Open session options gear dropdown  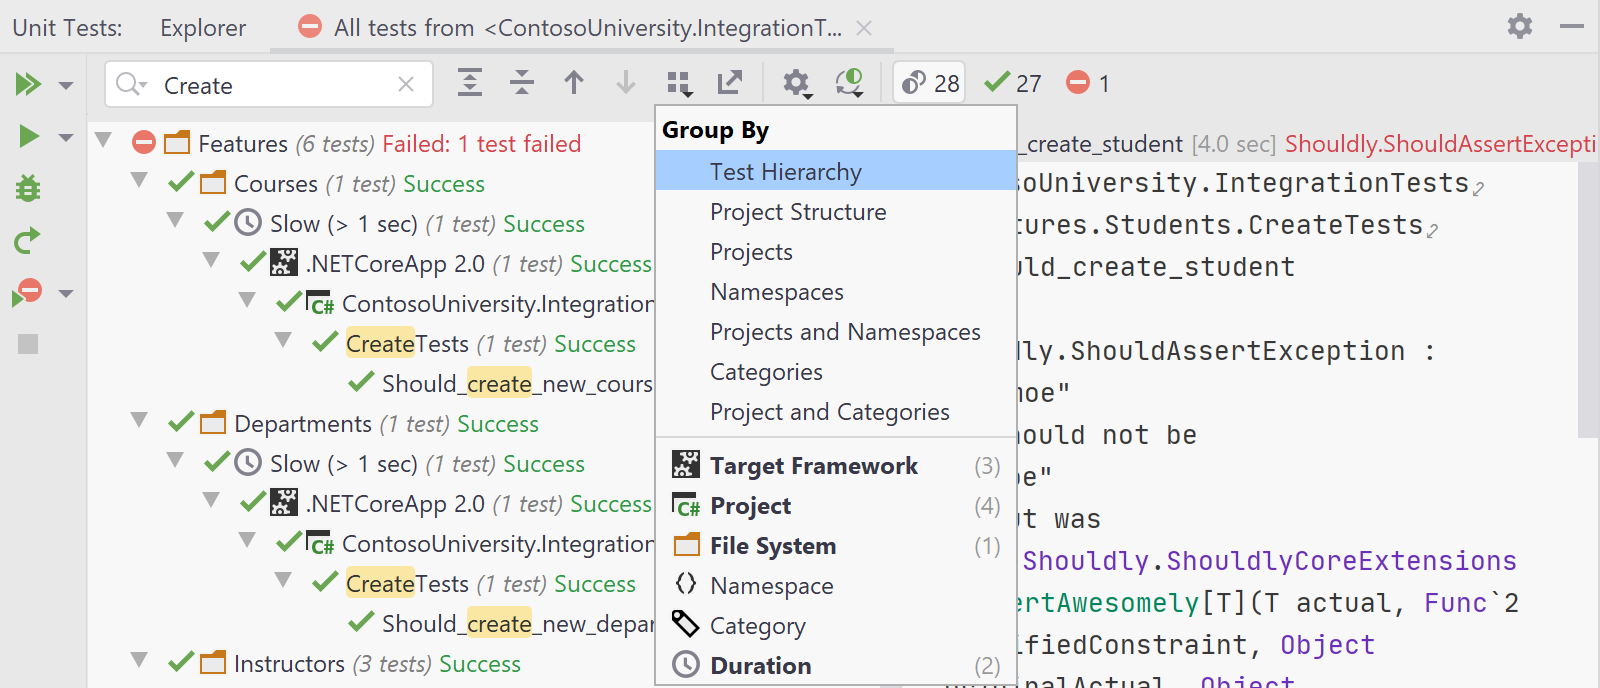tap(797, 84)
